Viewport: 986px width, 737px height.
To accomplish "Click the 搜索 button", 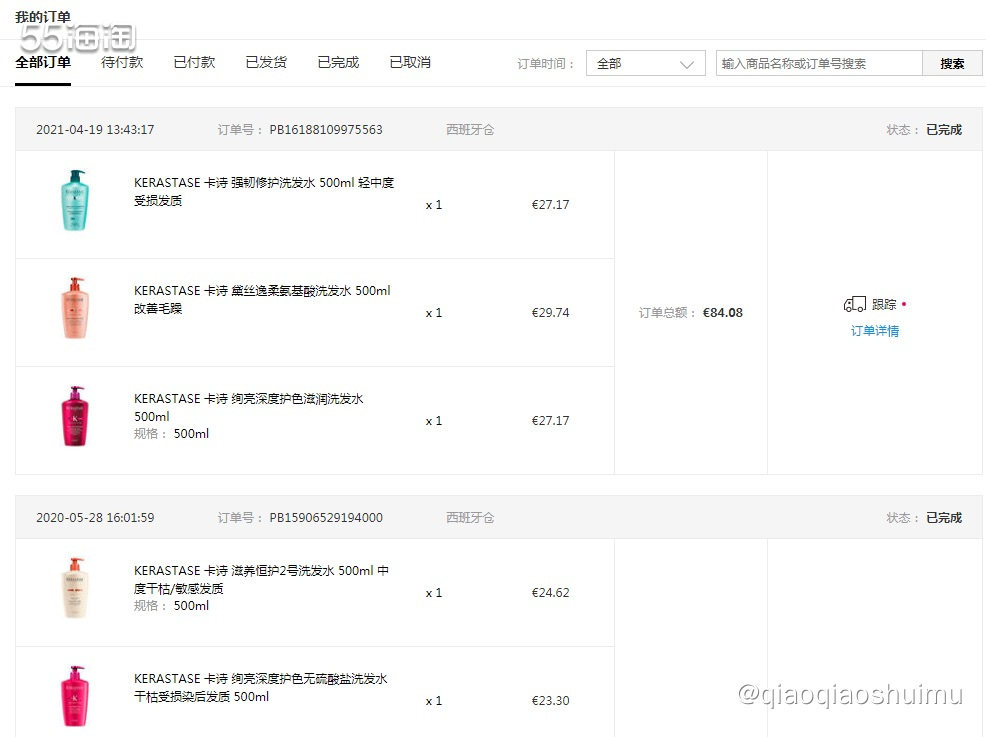I will (952, 64).
